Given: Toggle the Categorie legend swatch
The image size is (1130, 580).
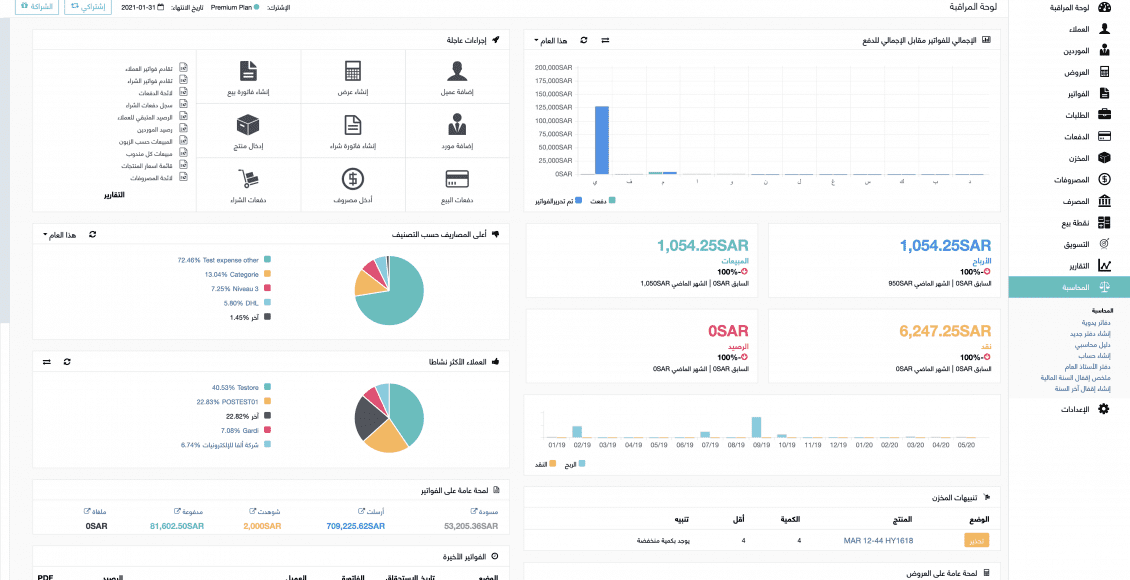Looking at the screenshot, I should tap(267, 274).
